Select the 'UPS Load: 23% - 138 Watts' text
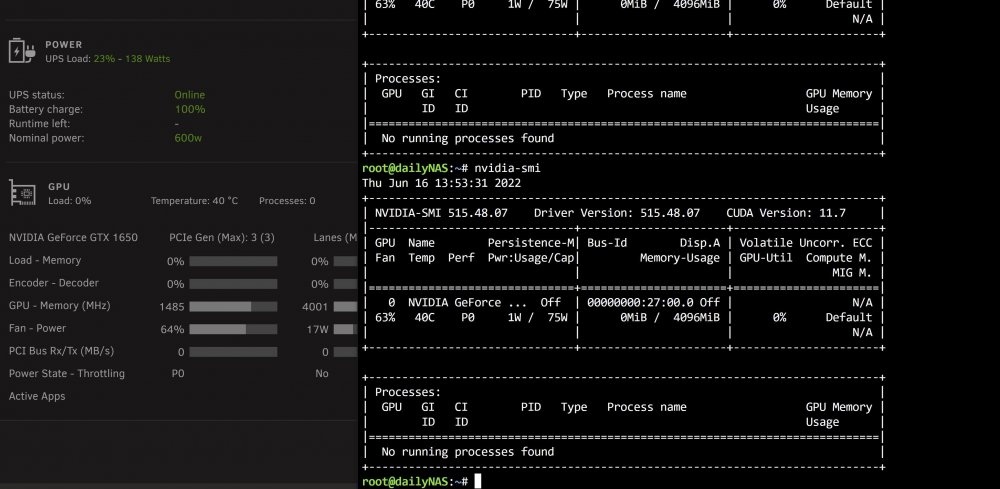Viewport: 1000px width, 489px height. click(108, 59)
